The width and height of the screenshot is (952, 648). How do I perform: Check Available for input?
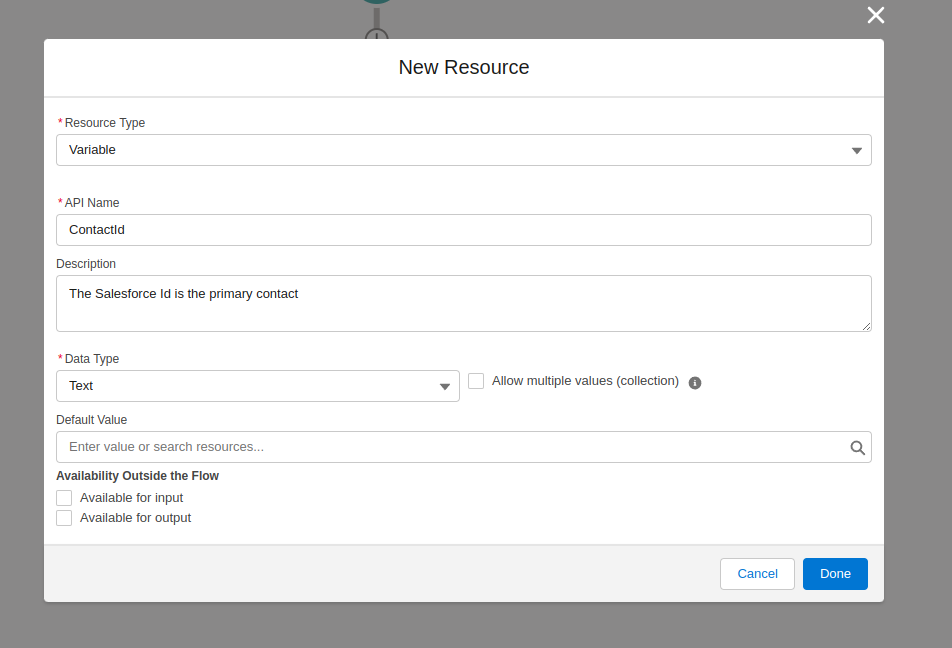64,497
